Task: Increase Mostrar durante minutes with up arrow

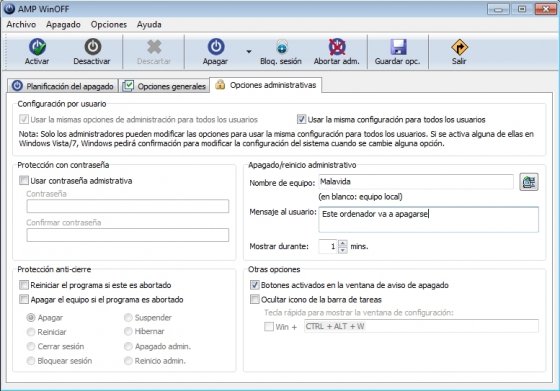Action: [x=342, y=243]
